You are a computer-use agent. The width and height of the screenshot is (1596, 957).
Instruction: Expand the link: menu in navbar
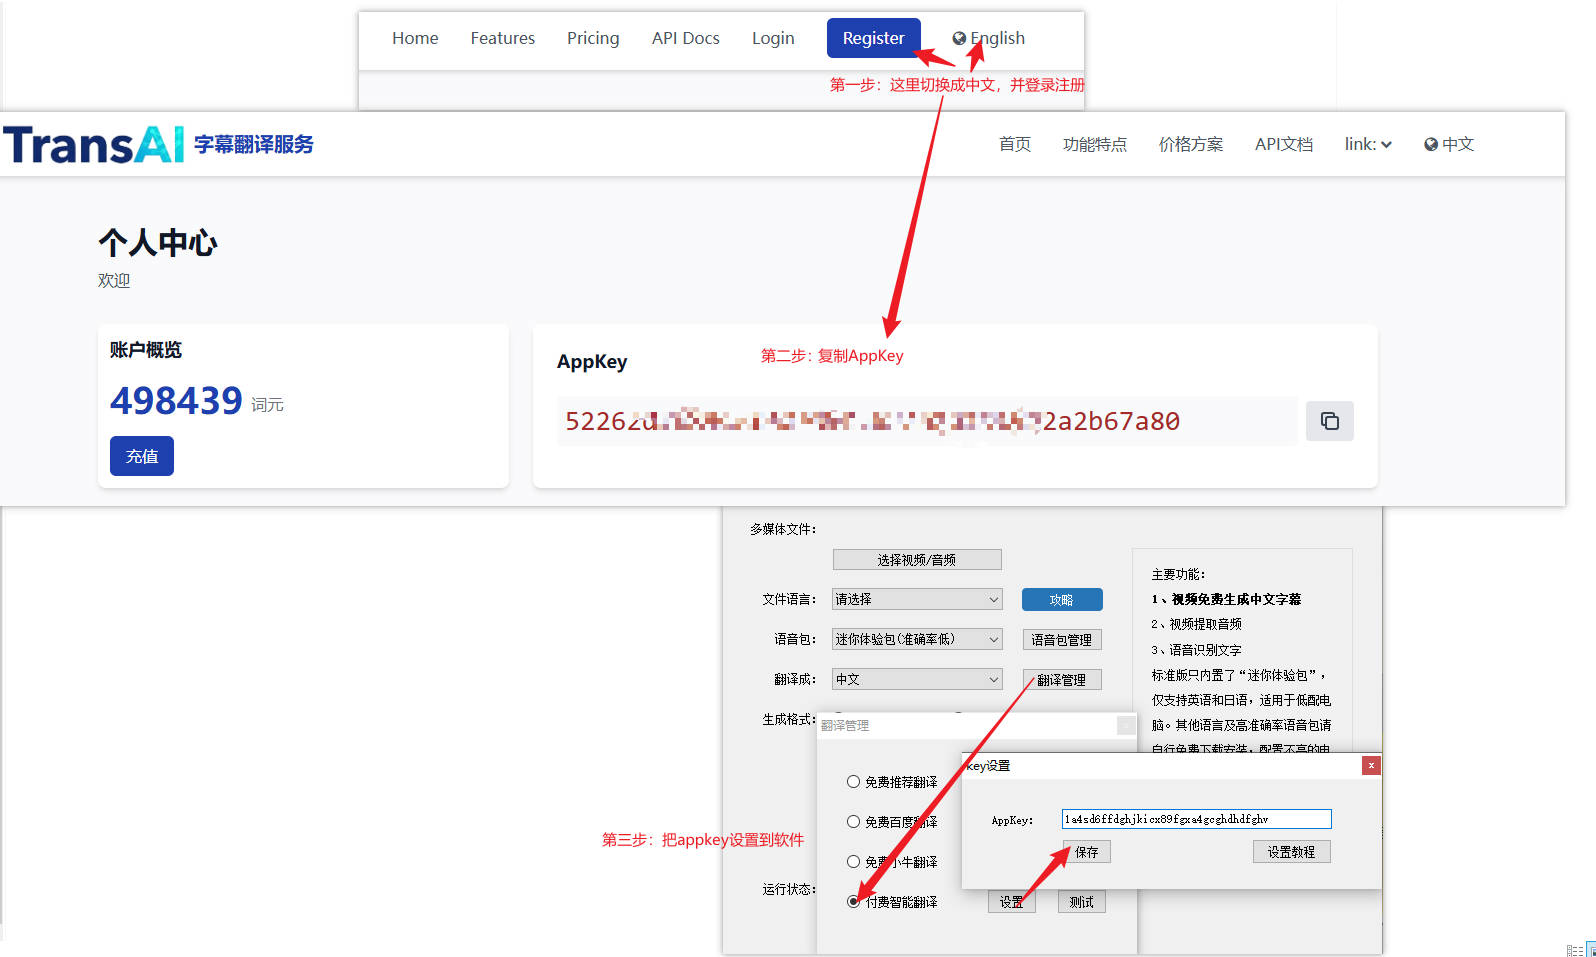click(1367, 144)
